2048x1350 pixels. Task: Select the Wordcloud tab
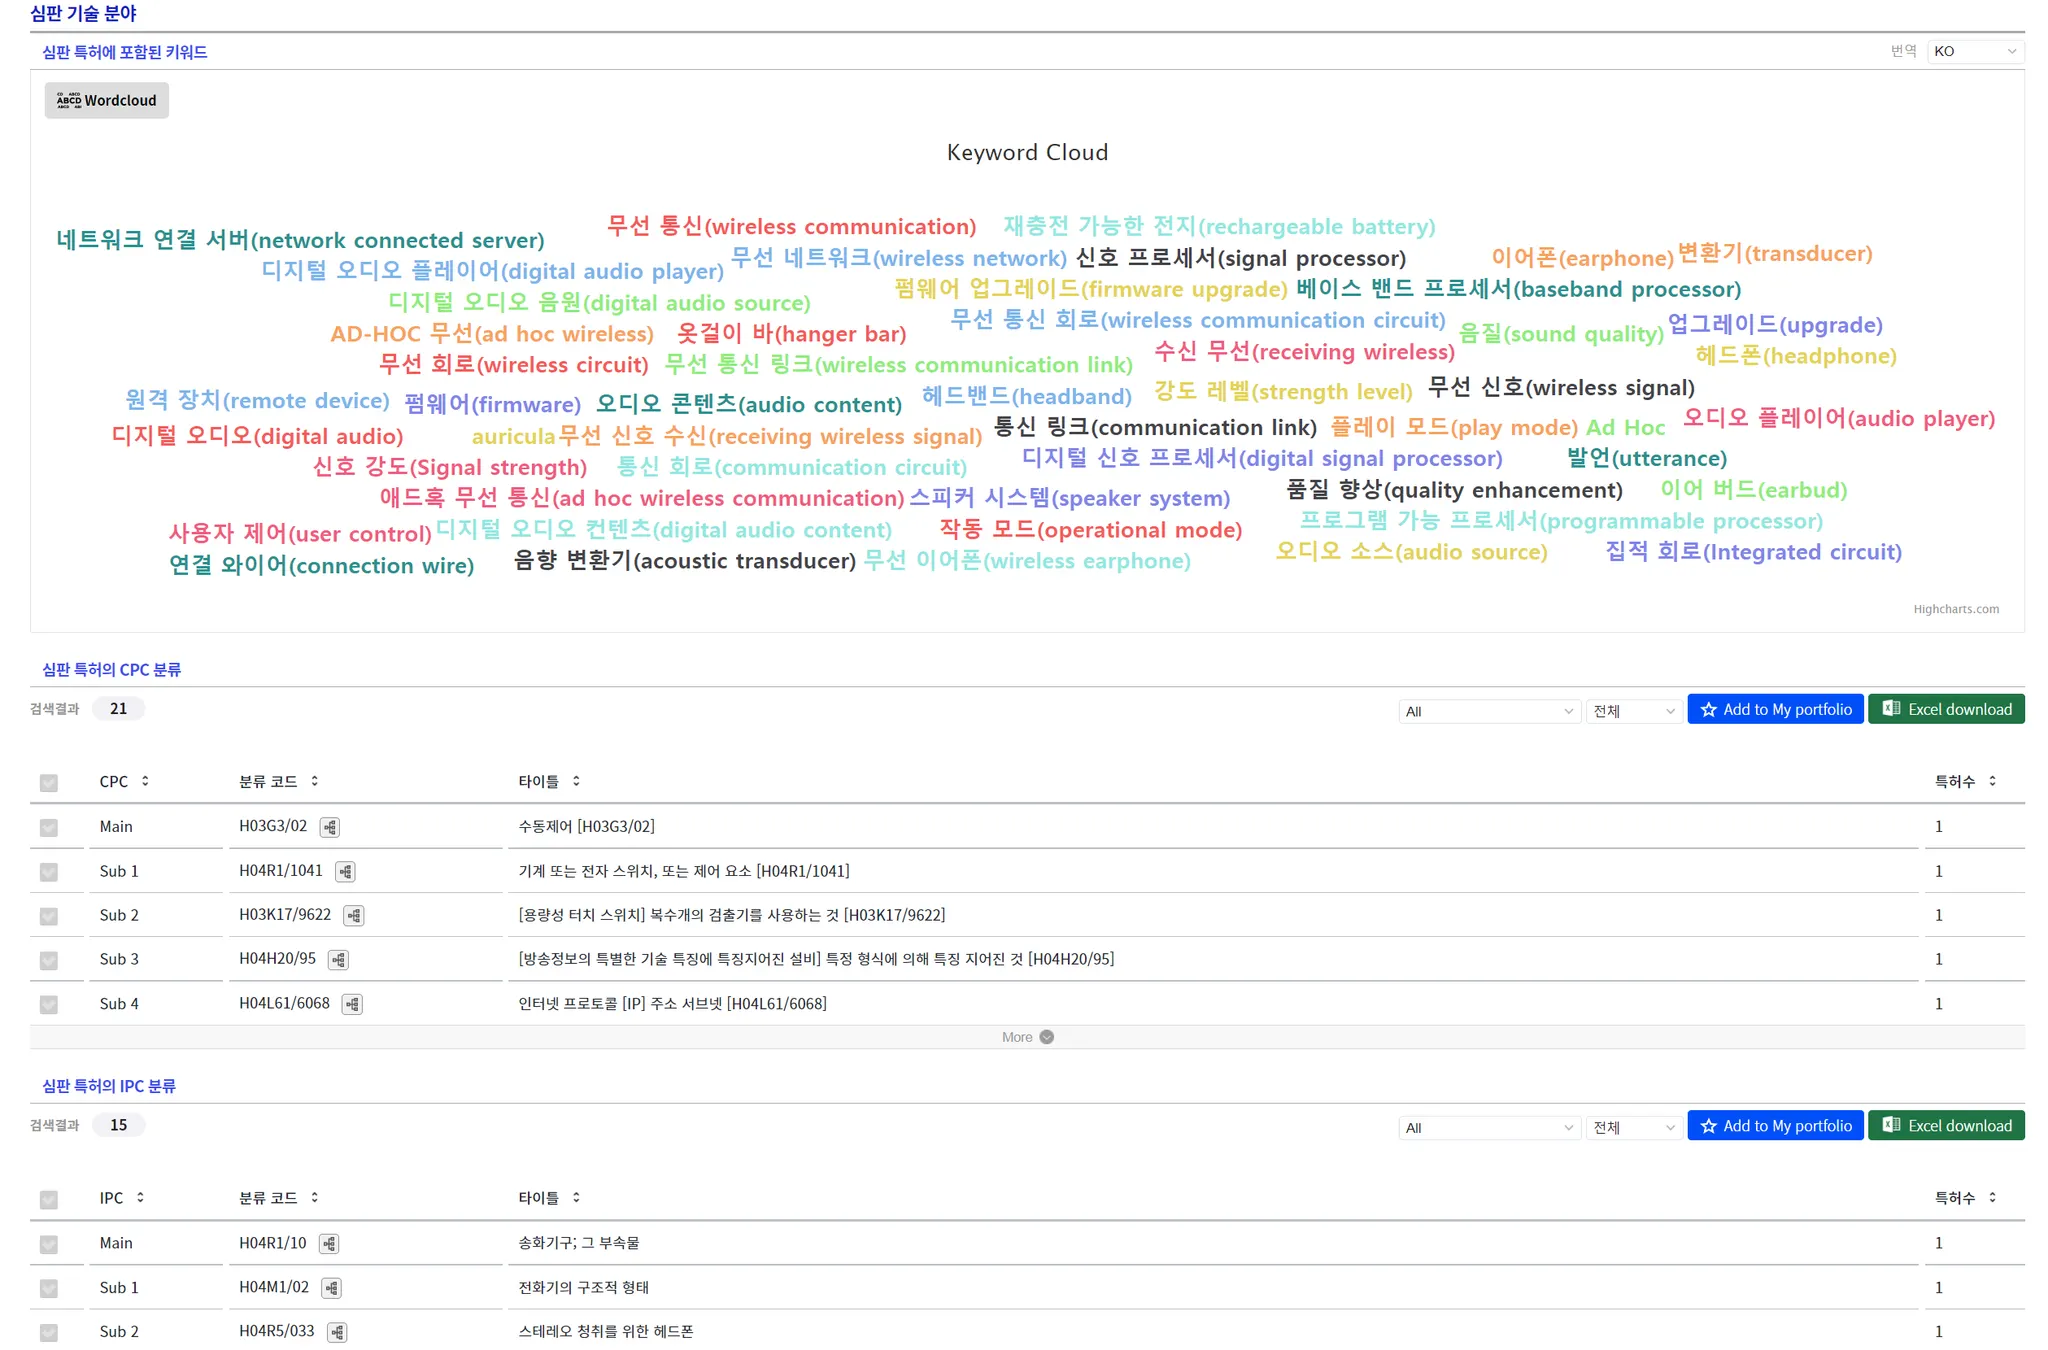107,100
